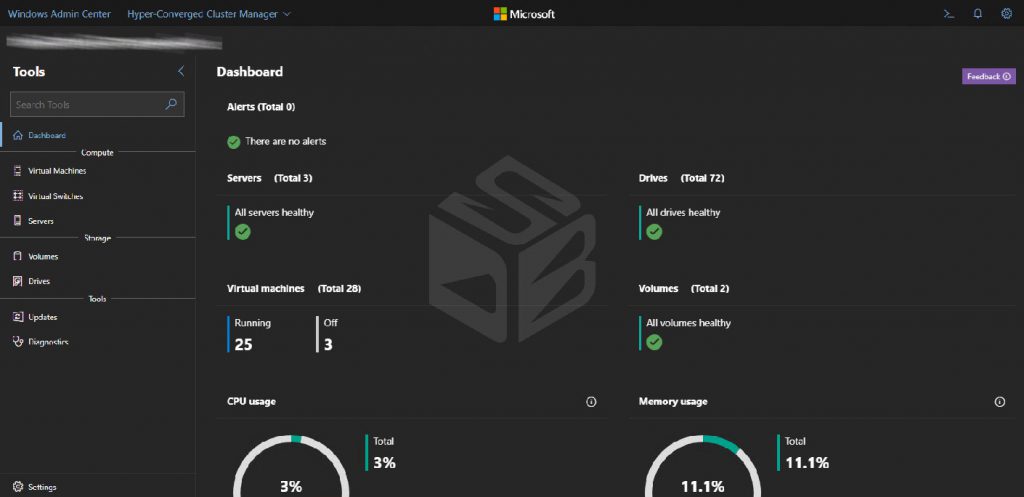1024x497 pixels.
Task: Click the Diagnostics stethoscope icon
Action: coord(18,342)
